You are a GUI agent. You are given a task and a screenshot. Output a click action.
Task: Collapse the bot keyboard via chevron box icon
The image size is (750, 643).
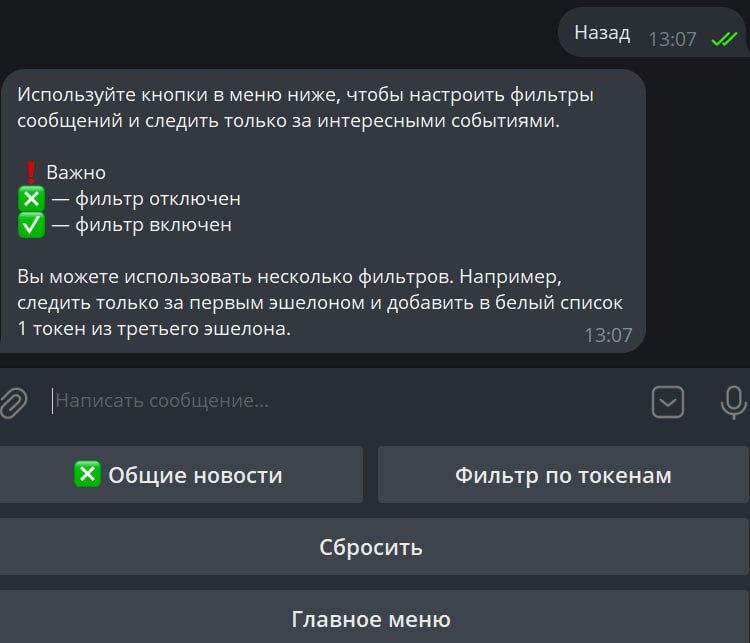coord(668,402)
